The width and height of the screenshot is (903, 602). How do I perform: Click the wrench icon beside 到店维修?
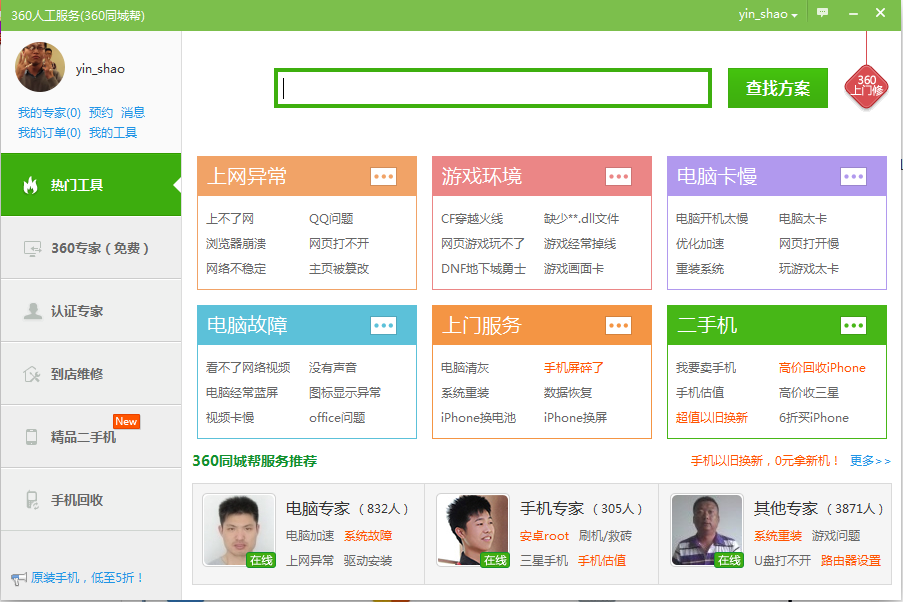[x=32, y=374]
